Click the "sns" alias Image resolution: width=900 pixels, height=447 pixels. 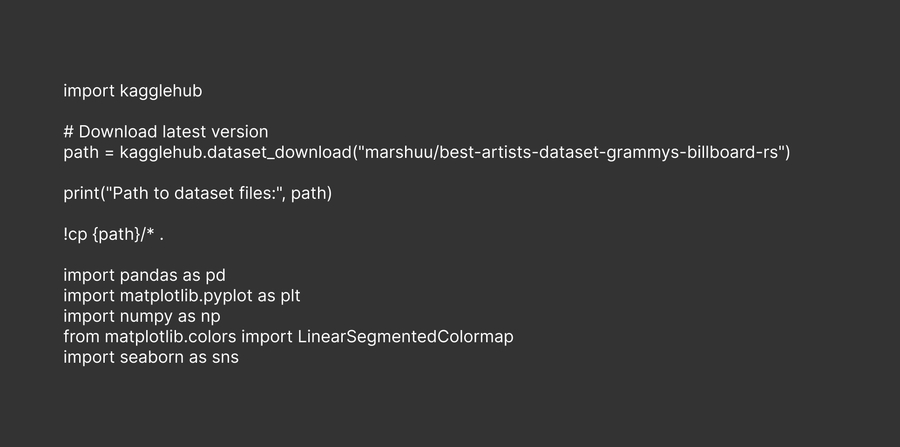pyautogui.click(x=224, y=357)
